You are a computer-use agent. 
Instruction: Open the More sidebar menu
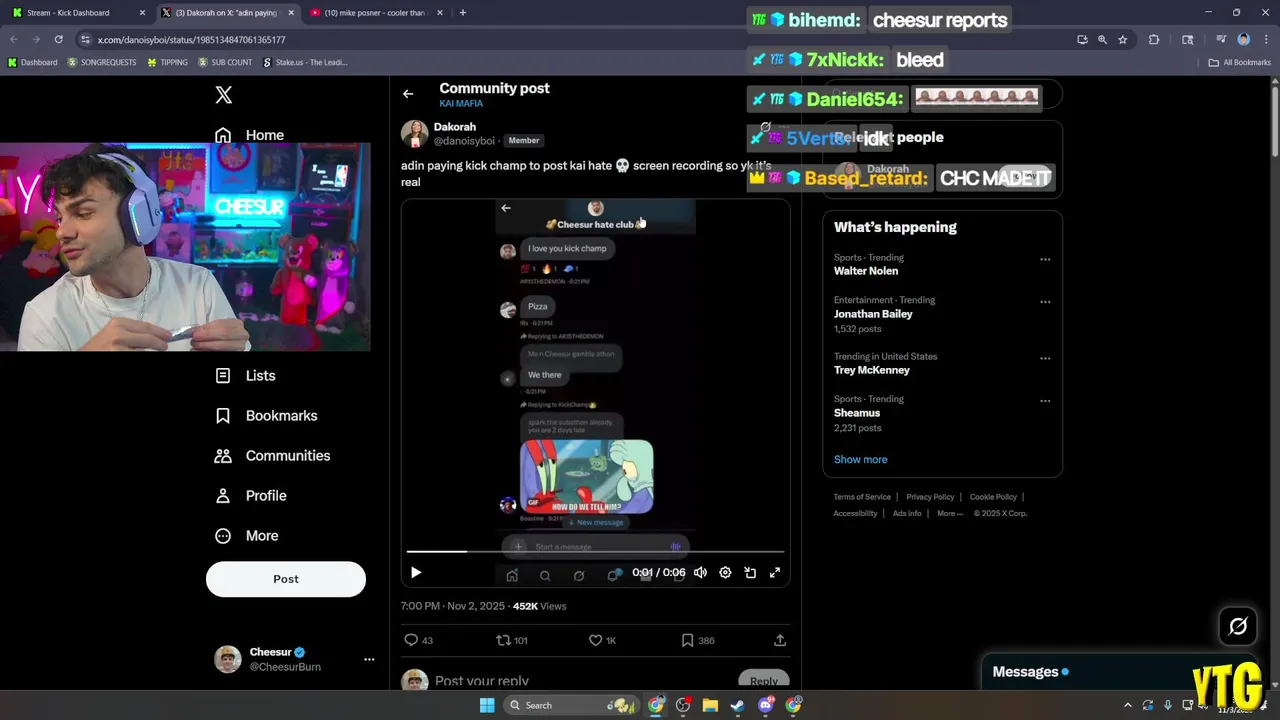[x=246, y=536]
